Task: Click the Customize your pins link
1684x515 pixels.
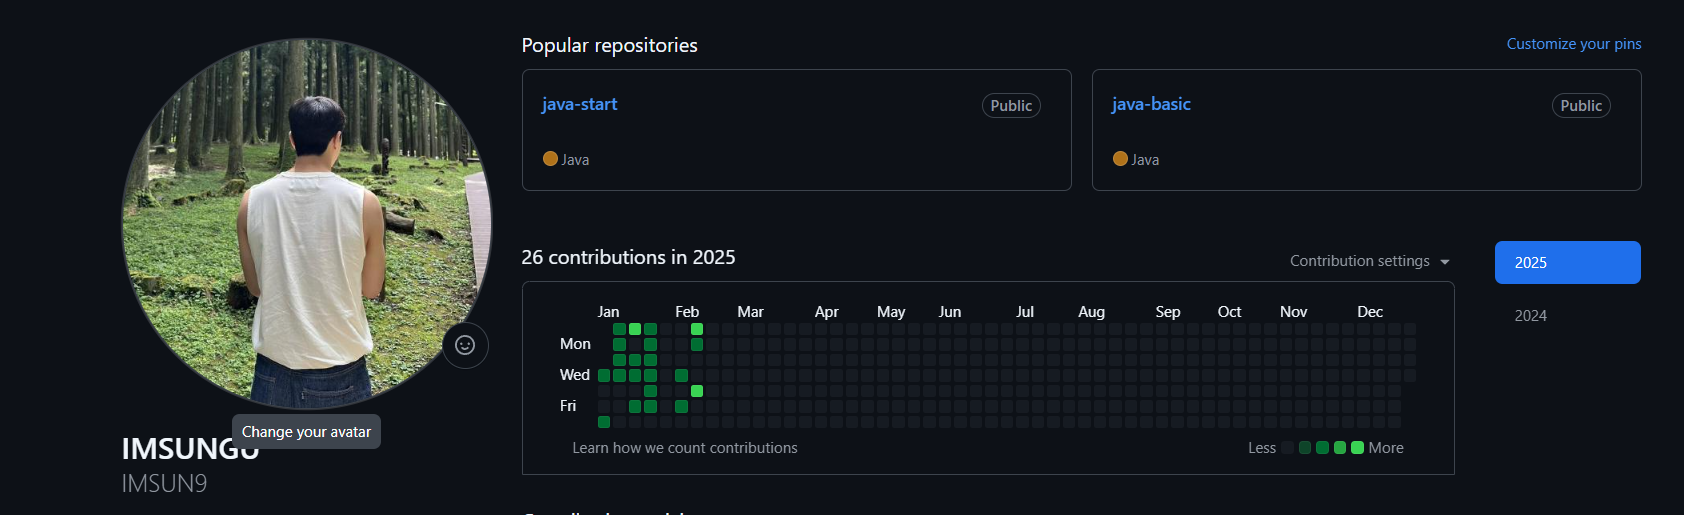Action: tap(1573, 44)
